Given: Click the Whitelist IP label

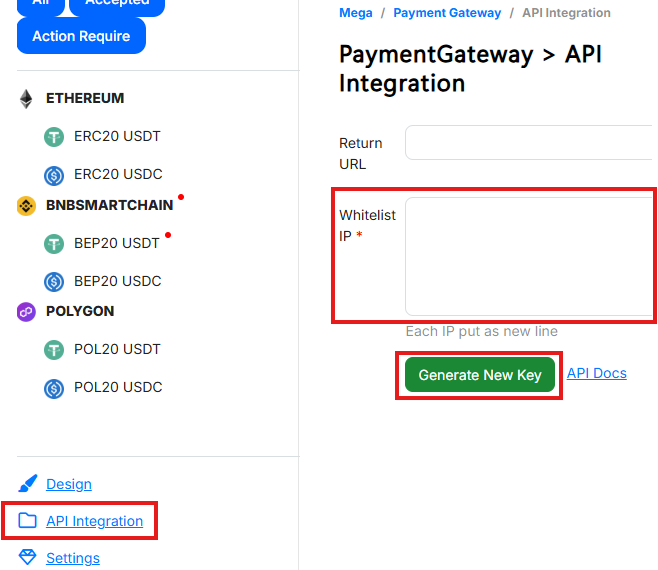Looking at the screenshot, I should point(368,226).
